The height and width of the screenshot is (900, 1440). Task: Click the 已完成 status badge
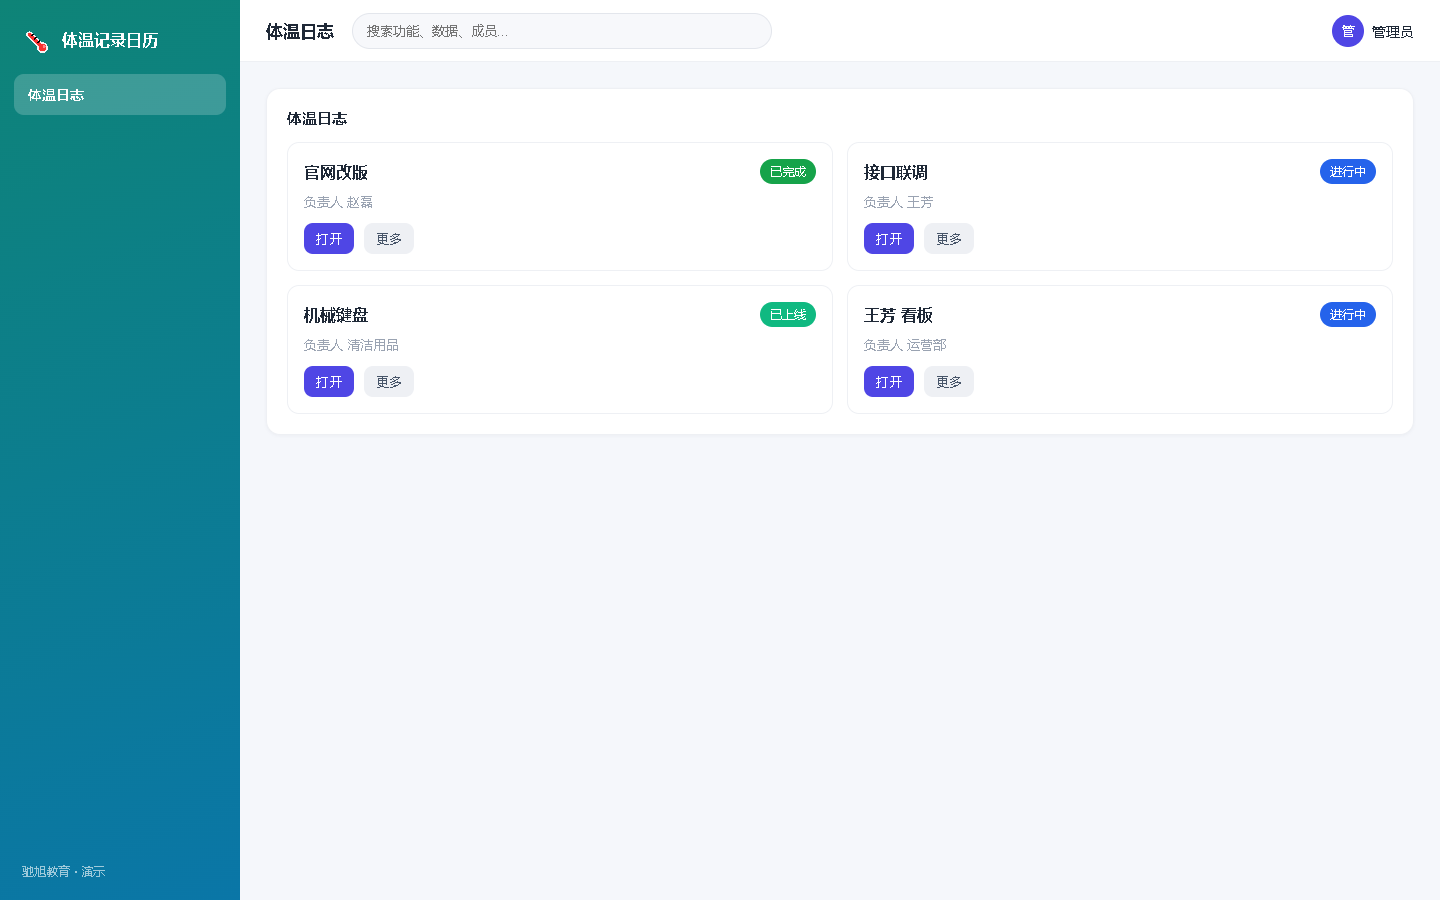tap(788, 172)
